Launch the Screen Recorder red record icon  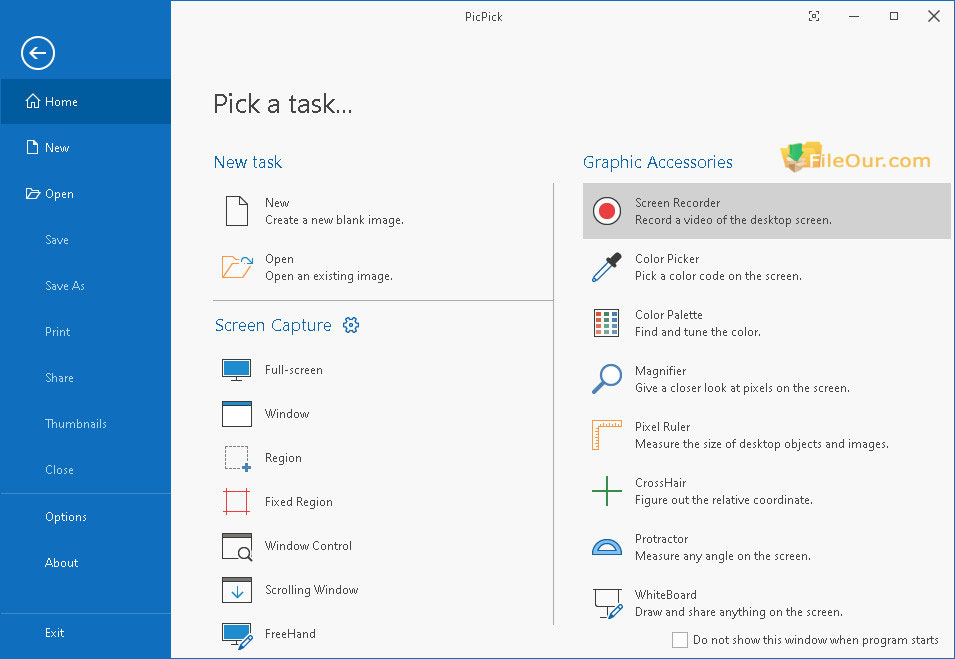click(x=607, y=211)
